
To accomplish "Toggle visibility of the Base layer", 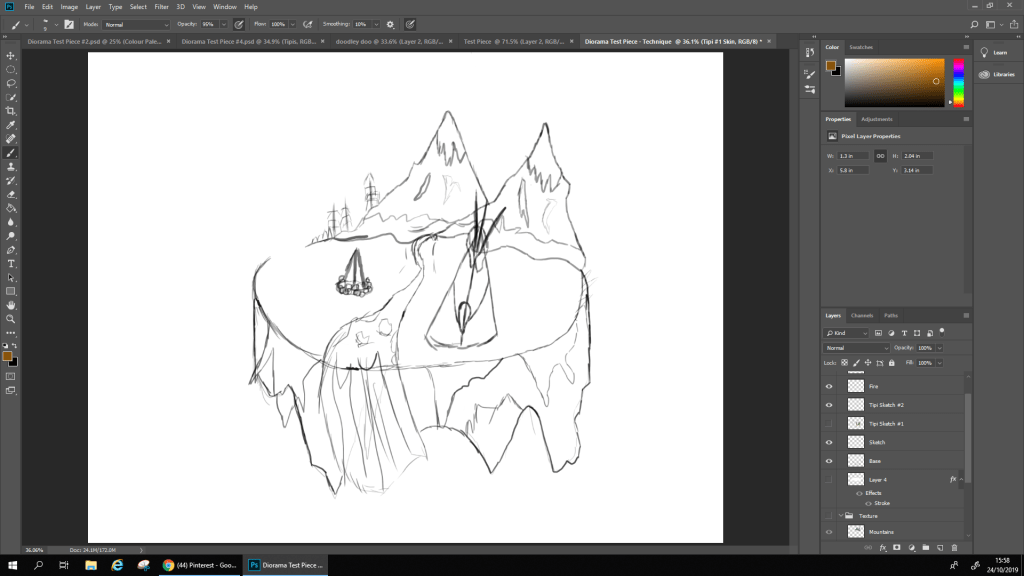I will [x=829, y=461].
